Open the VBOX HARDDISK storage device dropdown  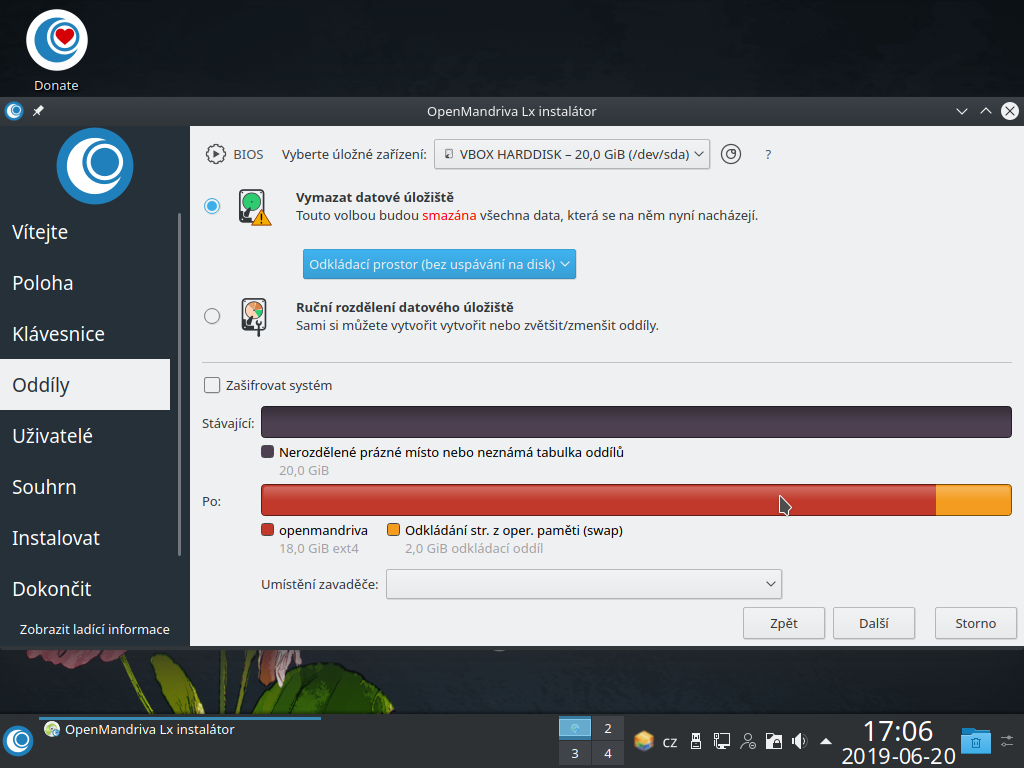point(571,154)
